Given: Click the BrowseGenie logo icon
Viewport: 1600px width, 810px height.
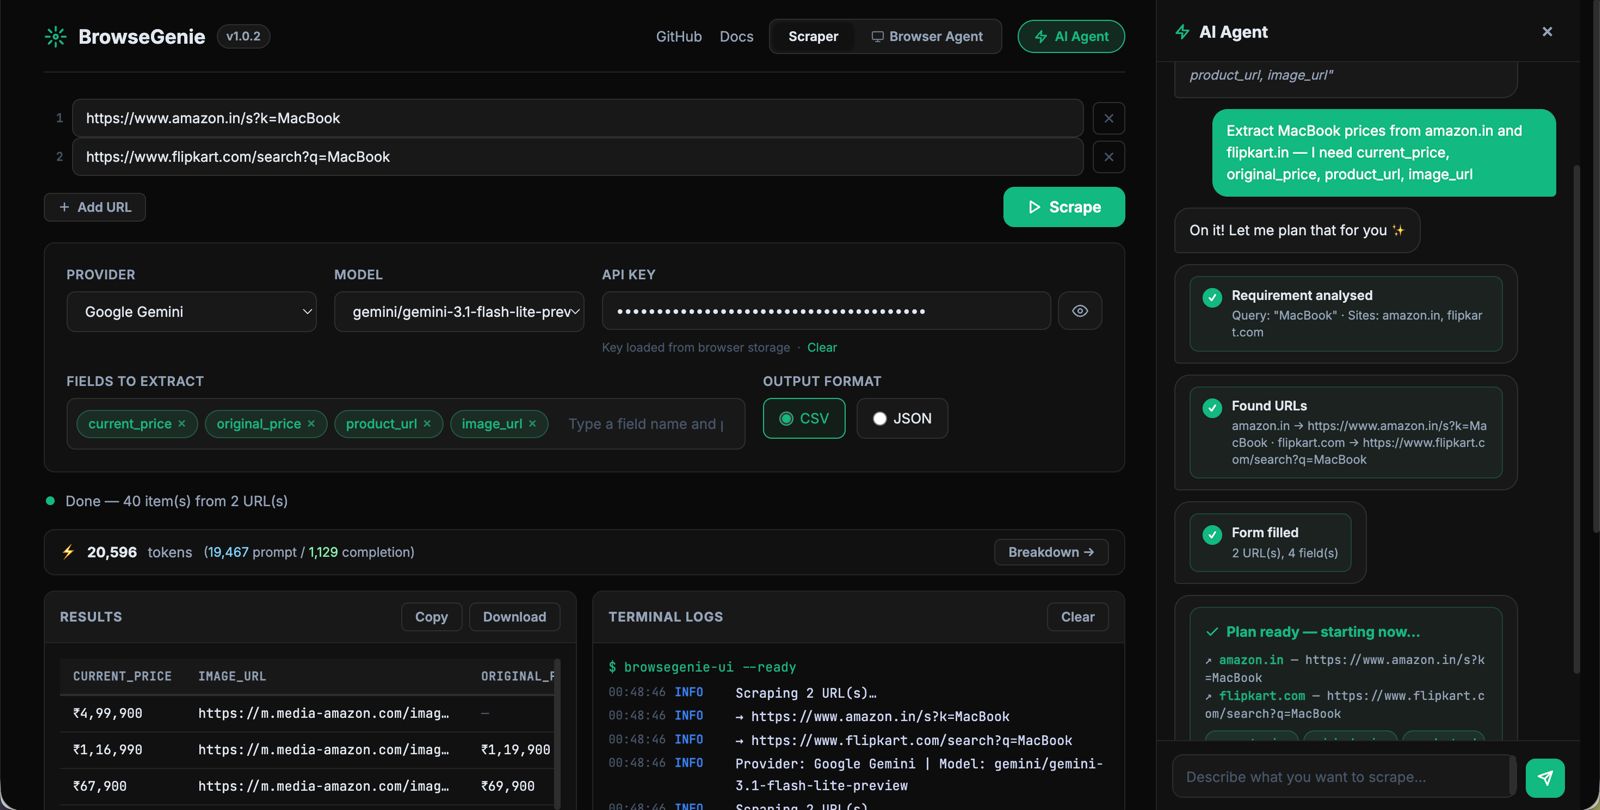Looking at the screenshot, I should click(x=56, y=37).
